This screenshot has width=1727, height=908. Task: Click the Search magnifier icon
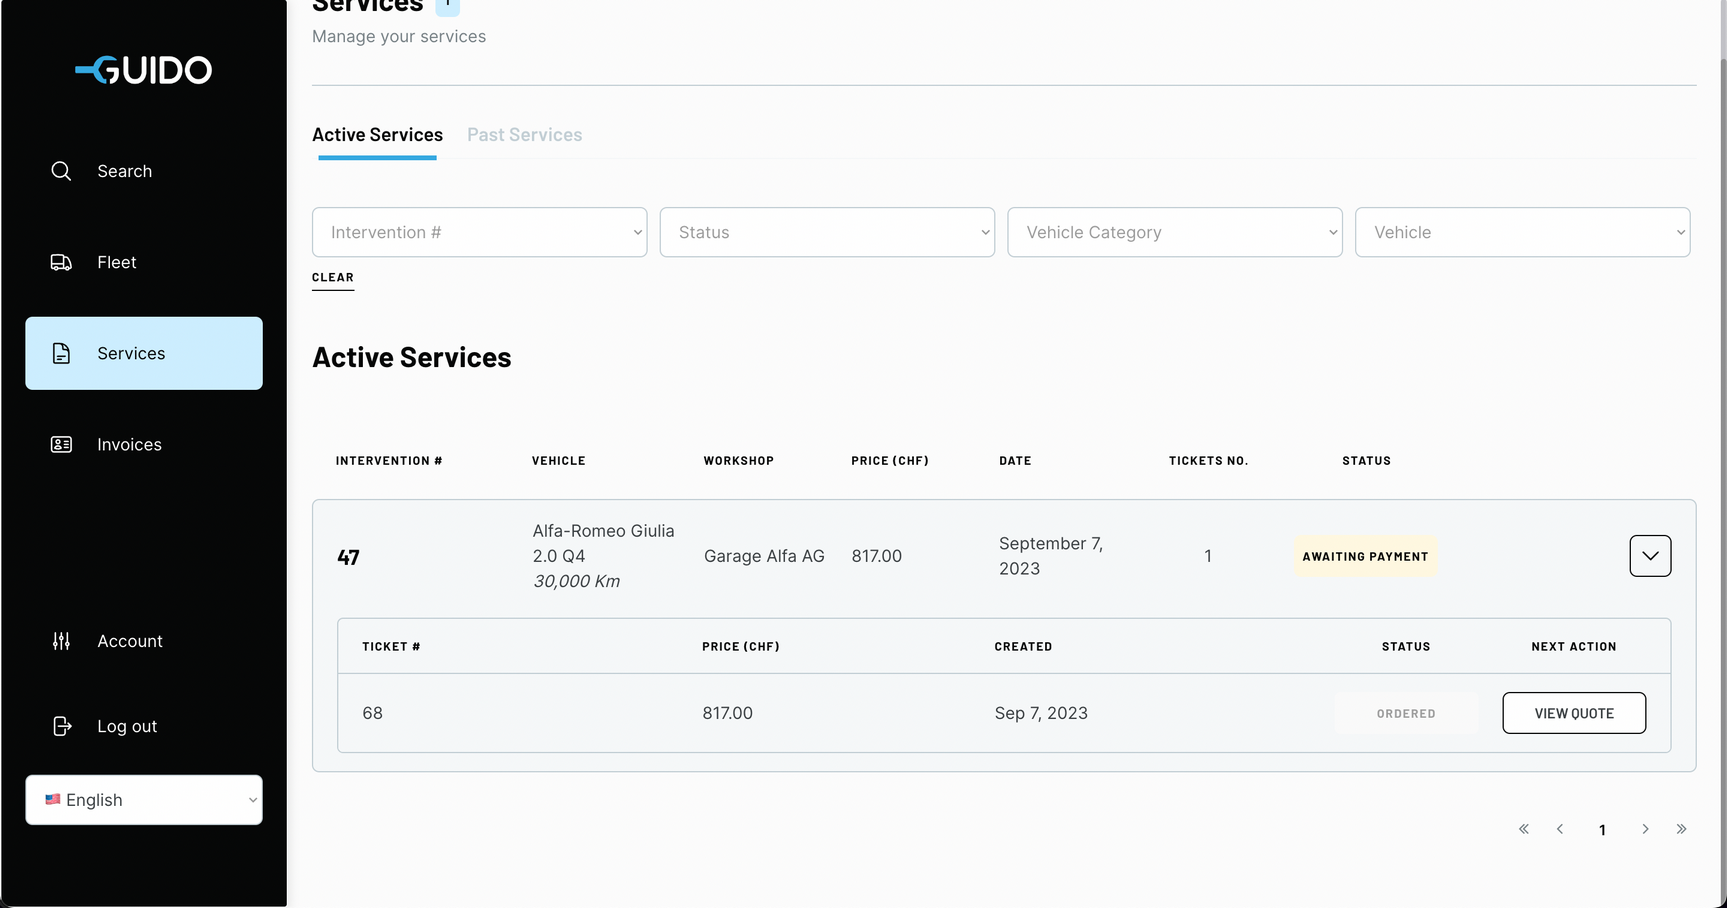click(61, 171)
